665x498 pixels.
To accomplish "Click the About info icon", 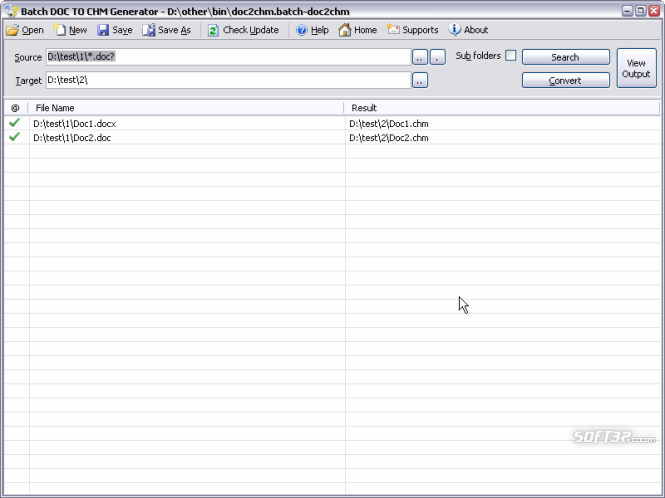I will pyautogui.click(x=455, y=30).
